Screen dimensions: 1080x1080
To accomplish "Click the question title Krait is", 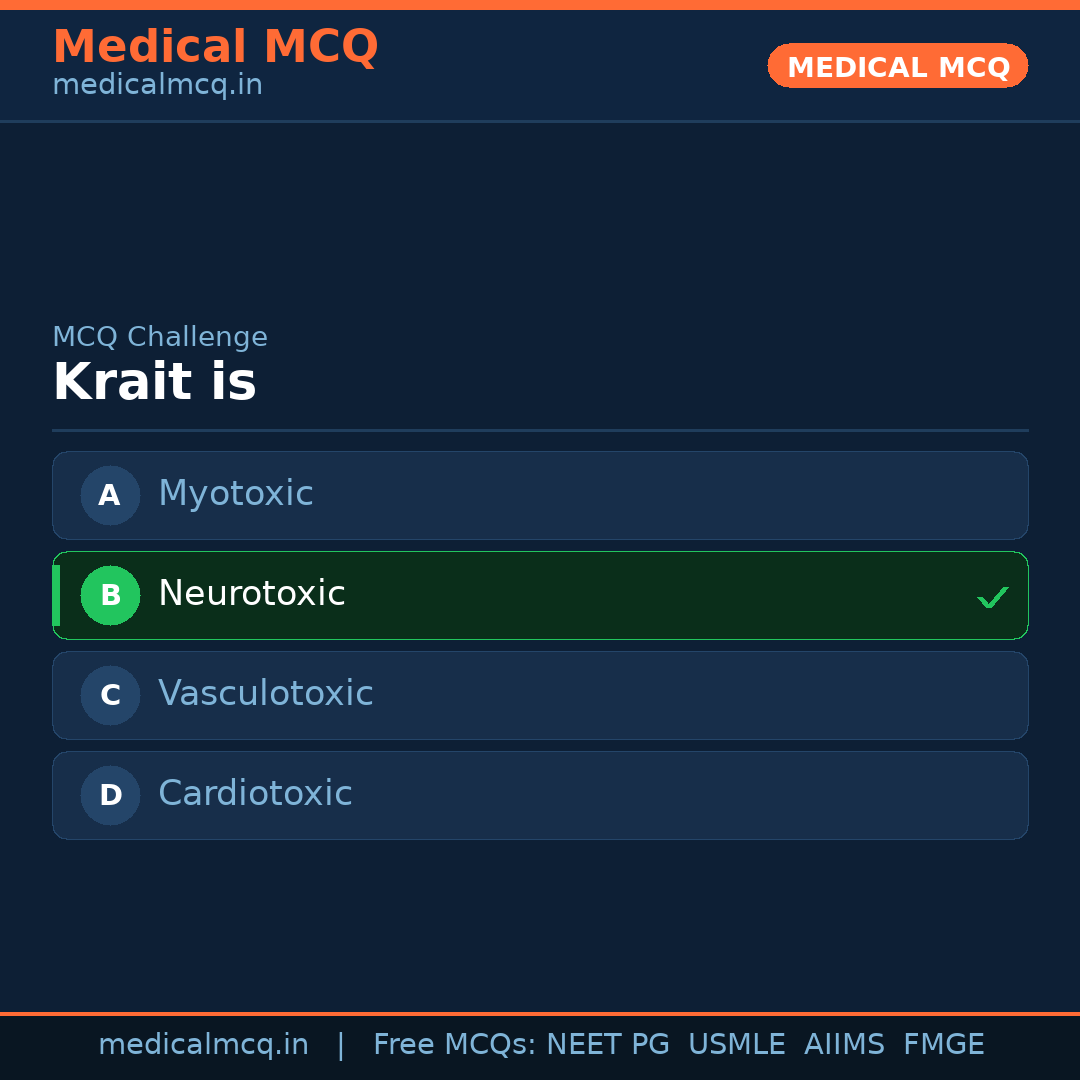I will point(155,381).
